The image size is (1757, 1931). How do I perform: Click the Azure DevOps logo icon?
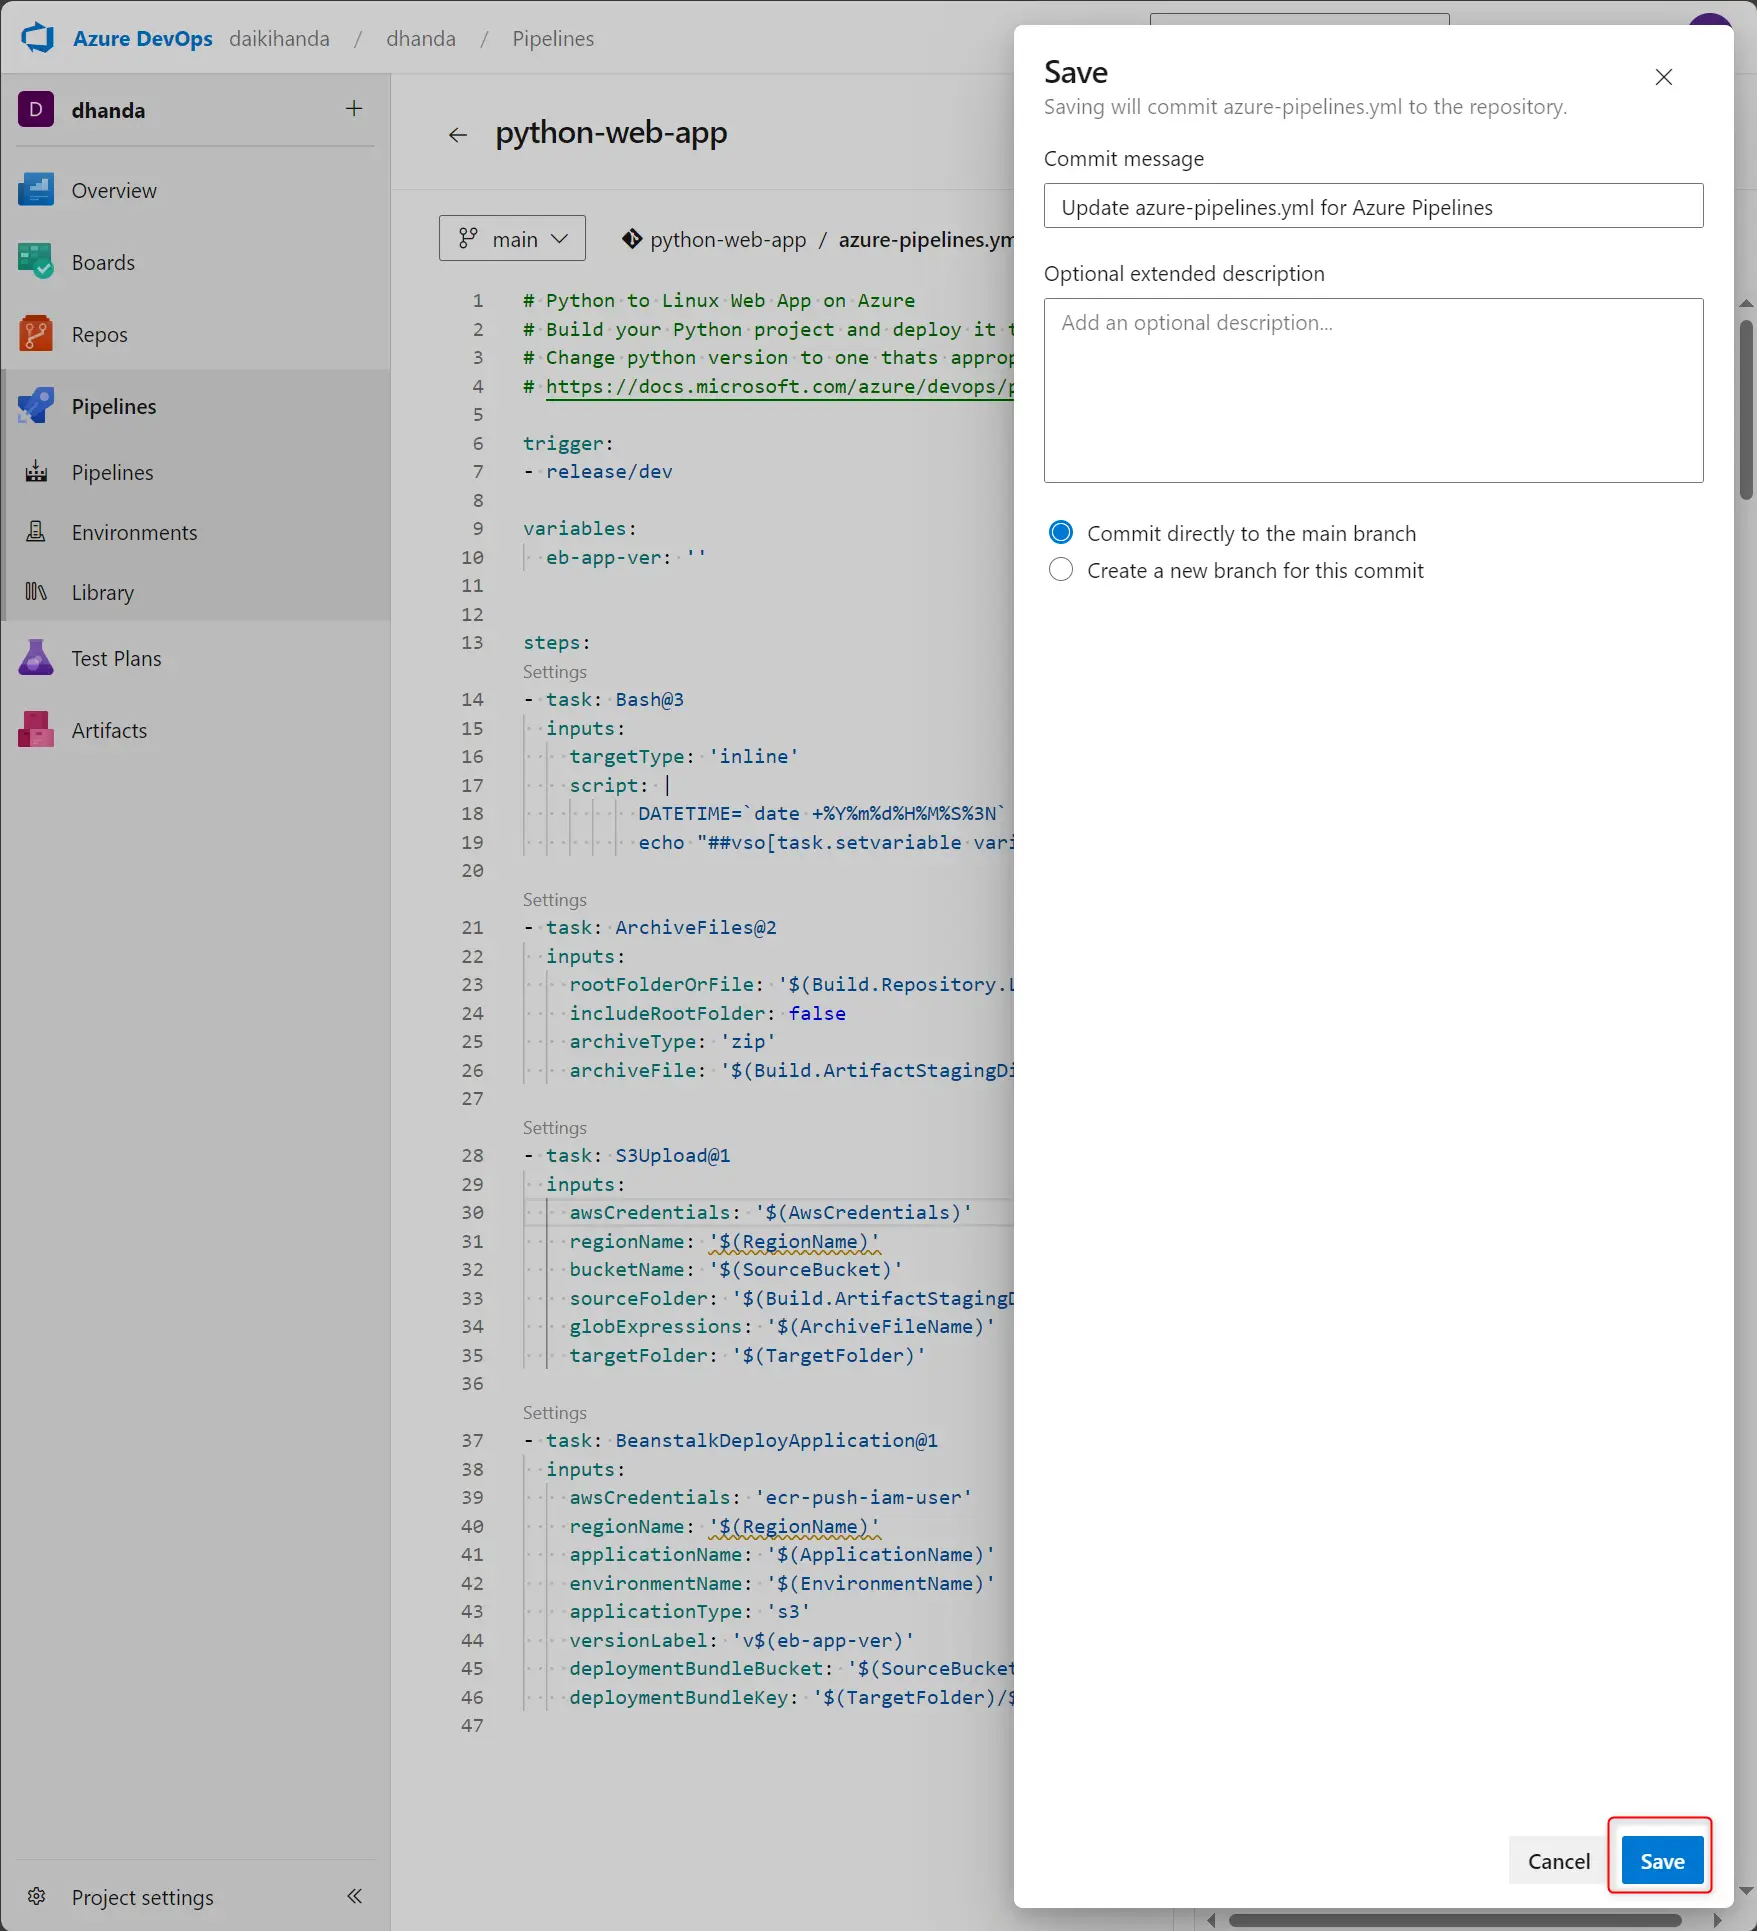click(37, 38)
